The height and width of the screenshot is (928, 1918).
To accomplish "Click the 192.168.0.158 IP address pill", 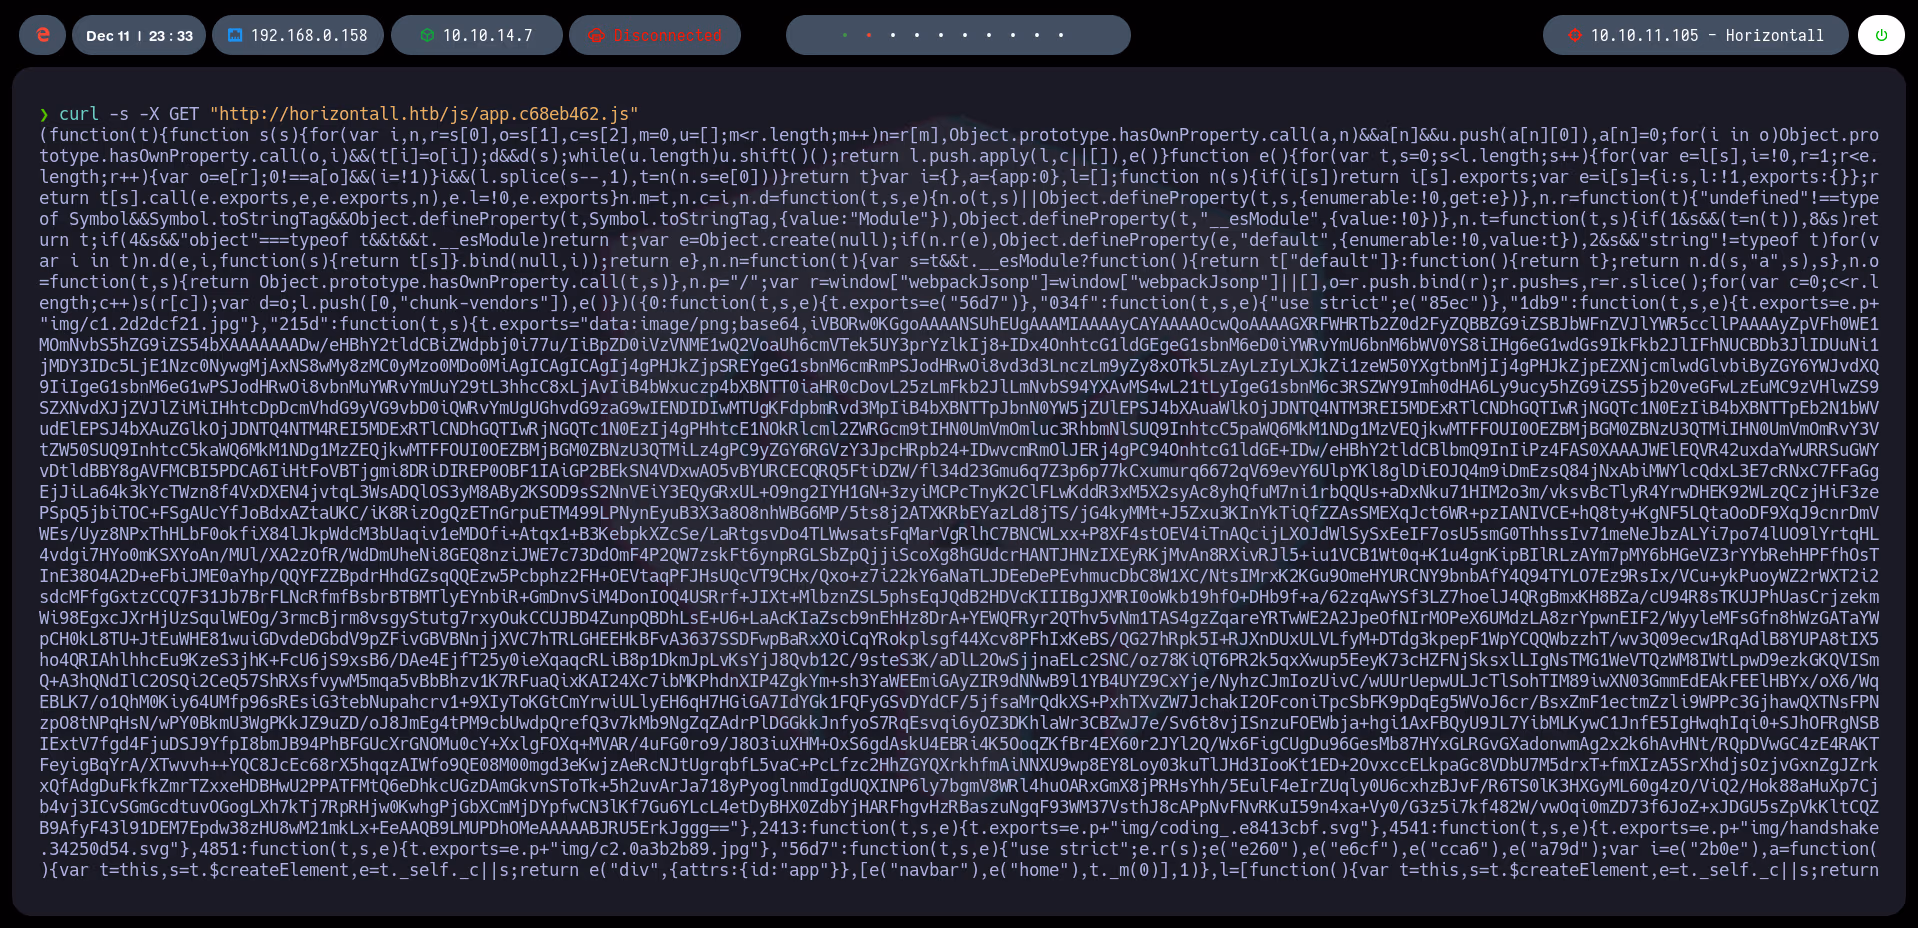I will point(297,34).
